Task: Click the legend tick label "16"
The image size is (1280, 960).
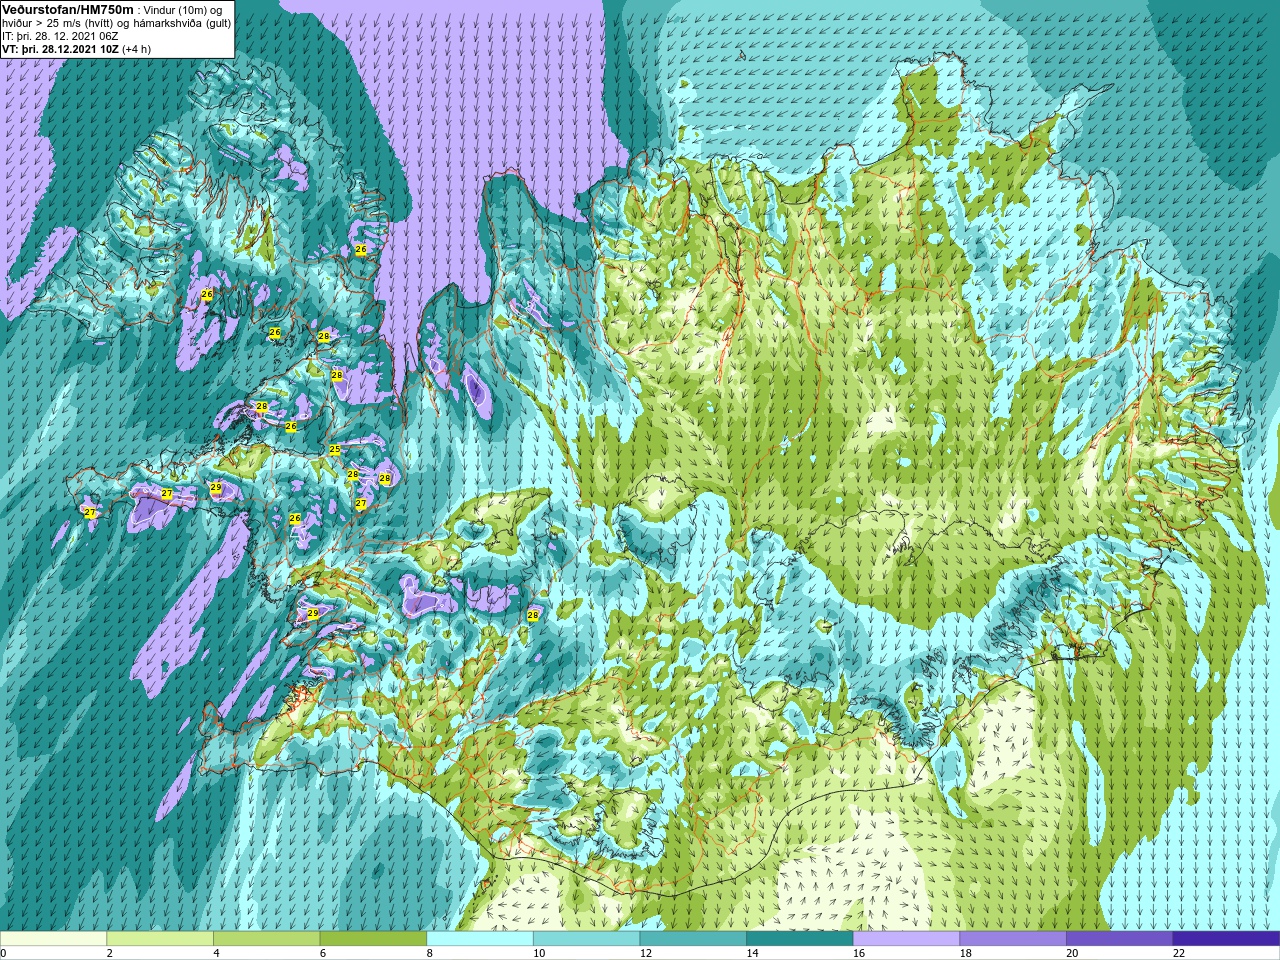Action: (x=859, y=954)
